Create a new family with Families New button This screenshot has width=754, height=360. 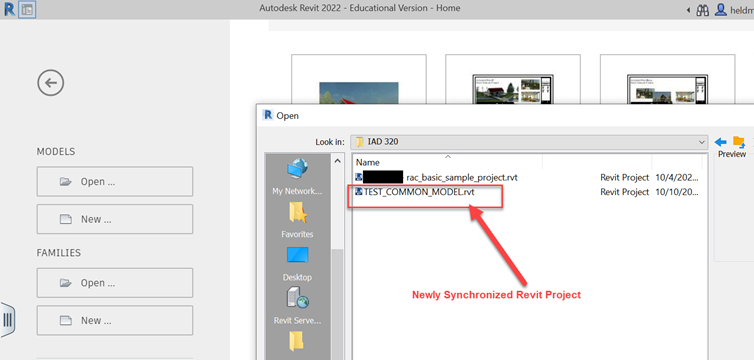[114, 321]
